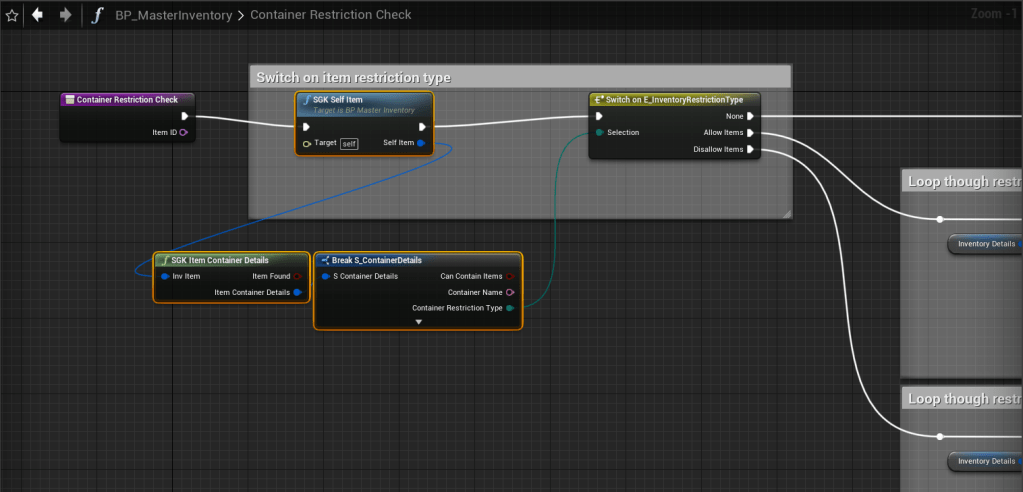Click the Selection input pin on Switch node
Screen dimensions: 1023x492
point(599,132)
